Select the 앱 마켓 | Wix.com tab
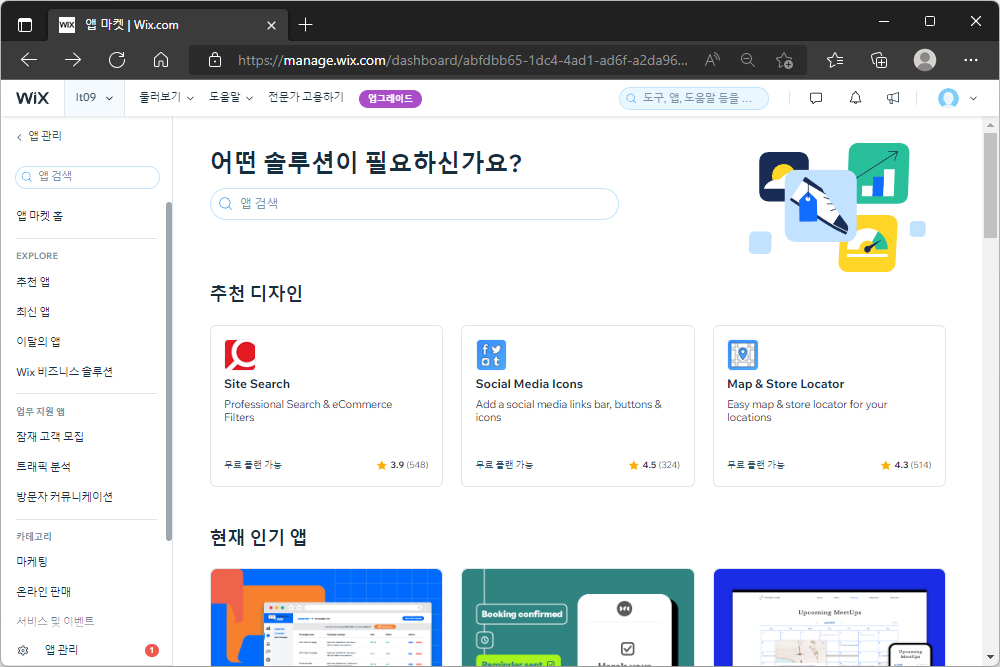The width and height of the screenshot is (1000, 667). (168, 25)
